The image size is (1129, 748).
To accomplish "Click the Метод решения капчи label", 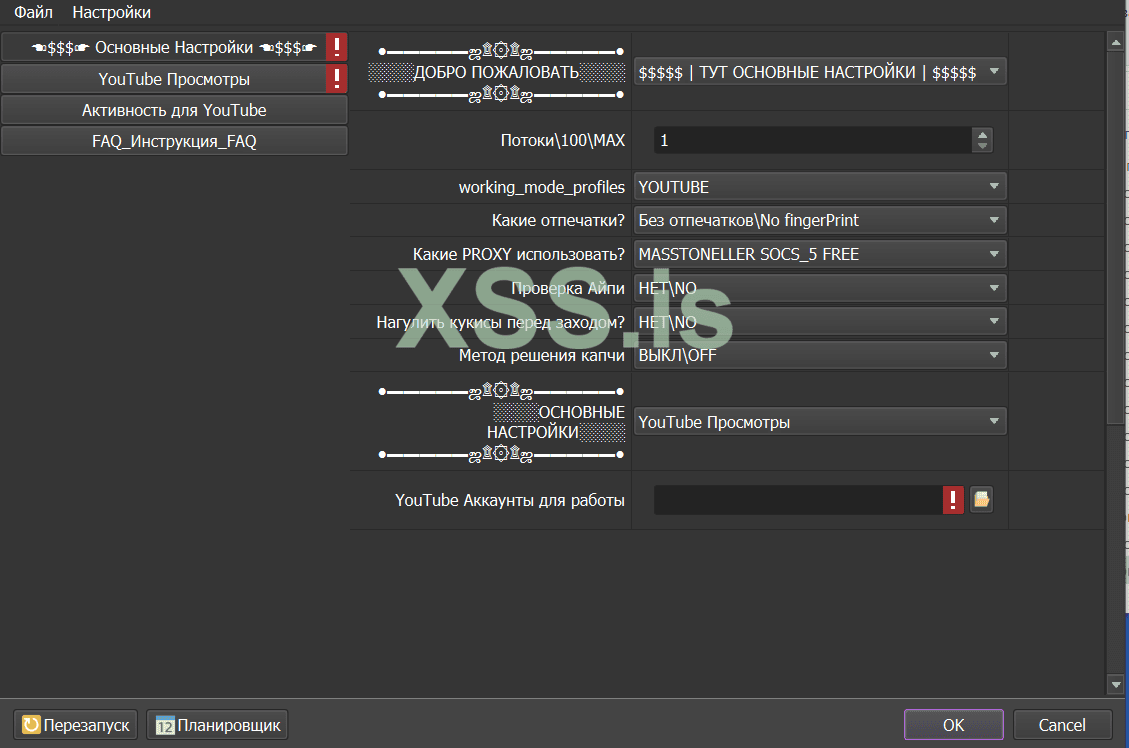I will pos(541,355).
